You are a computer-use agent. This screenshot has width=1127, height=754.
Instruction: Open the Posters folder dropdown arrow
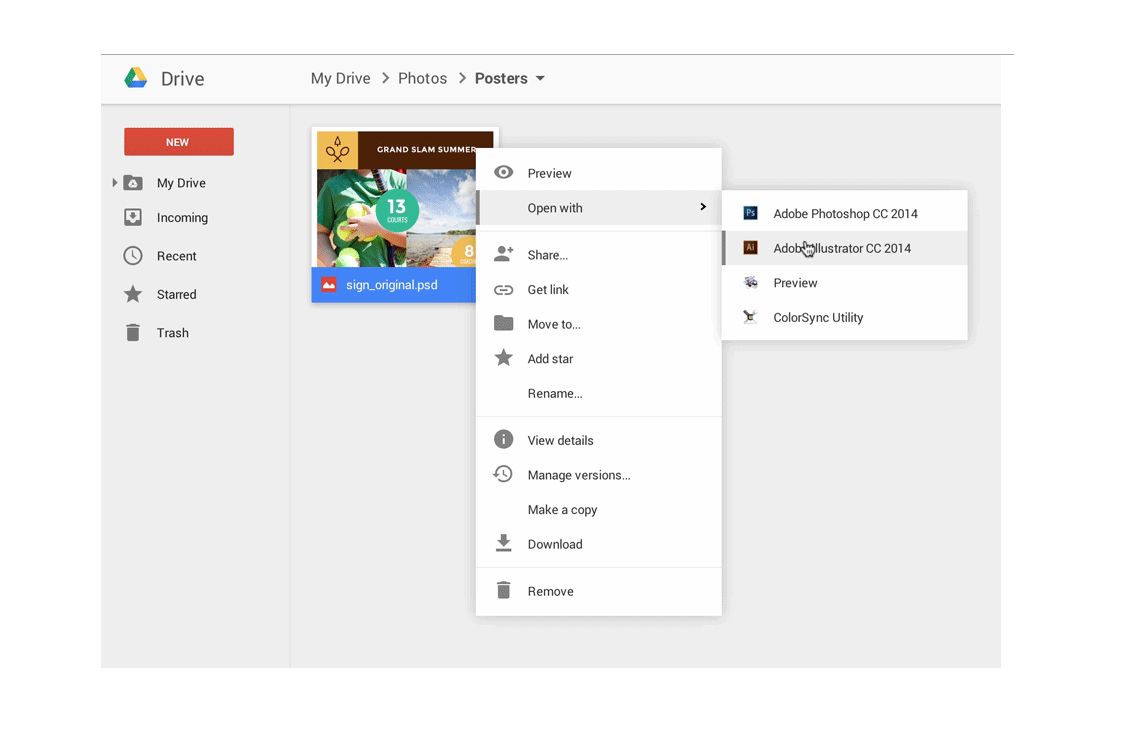[540, 78]
